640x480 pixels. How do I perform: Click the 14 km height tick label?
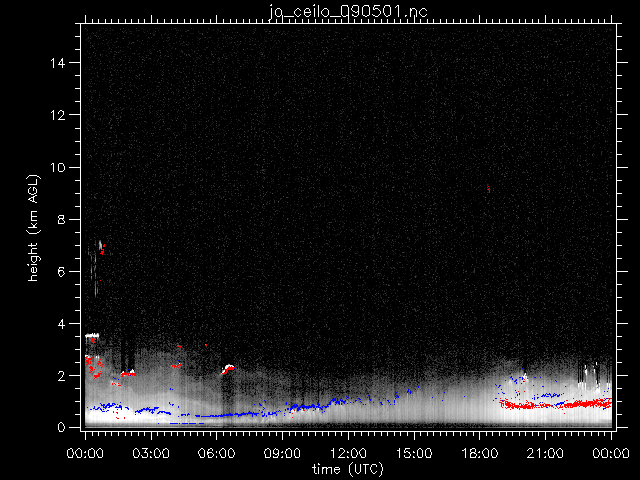[62, 63]
